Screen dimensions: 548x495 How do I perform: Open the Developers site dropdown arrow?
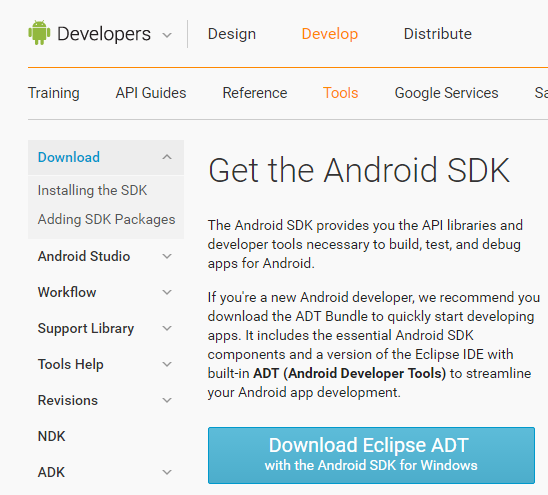pyautogui.click(x=167, y=35)
